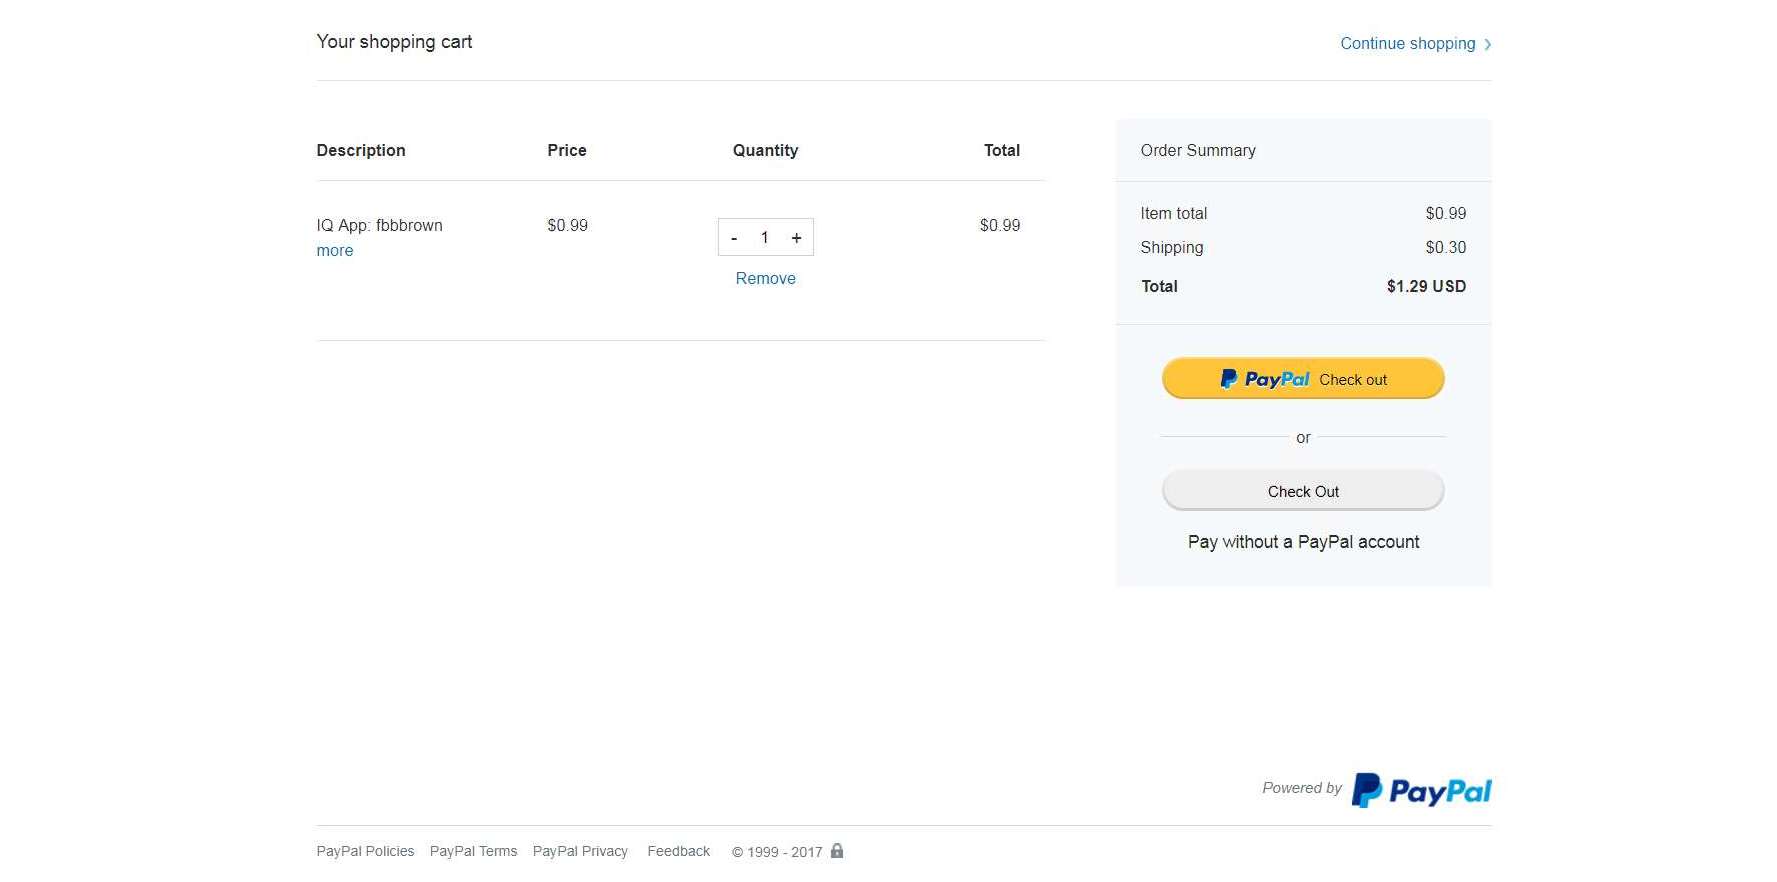Increase quantity with the plus button
Viewport: 1777px width, 882px height.
[796, 238]
